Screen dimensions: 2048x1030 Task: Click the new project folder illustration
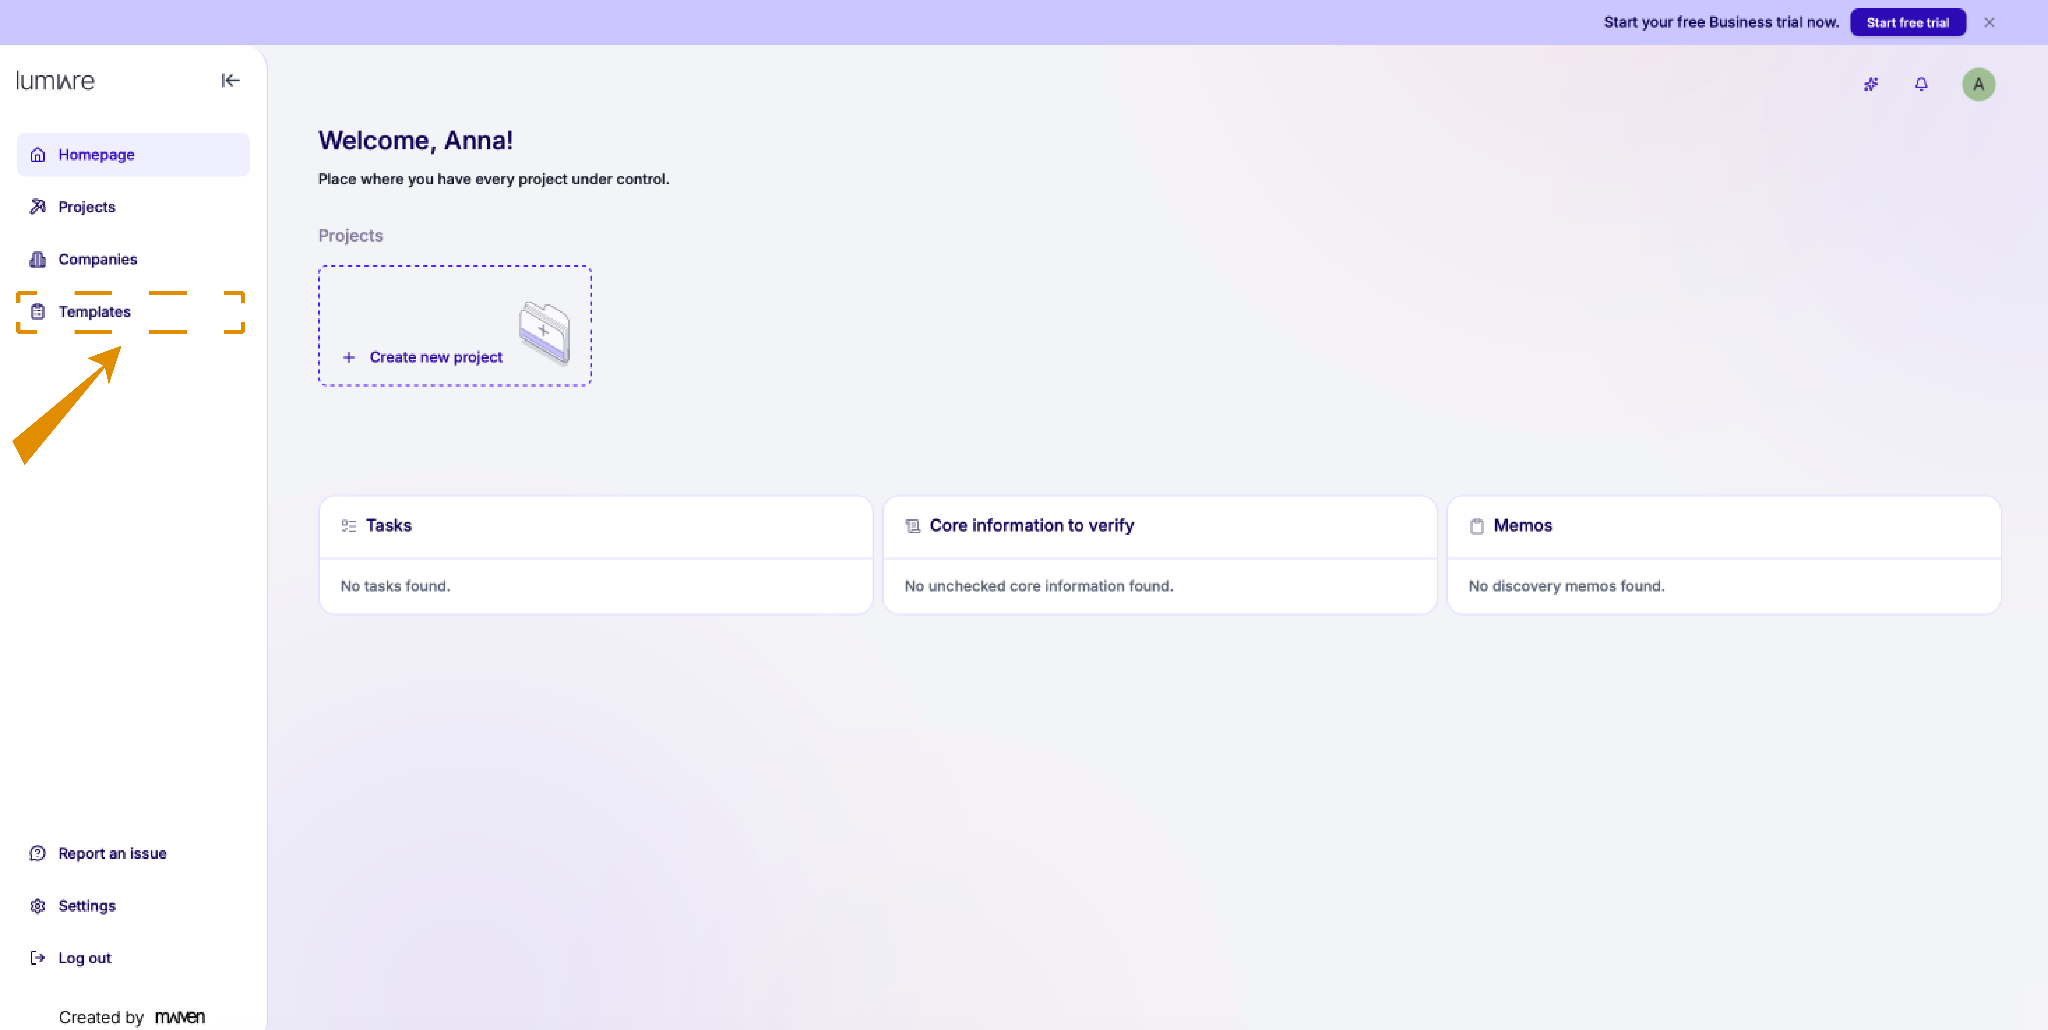545,333
